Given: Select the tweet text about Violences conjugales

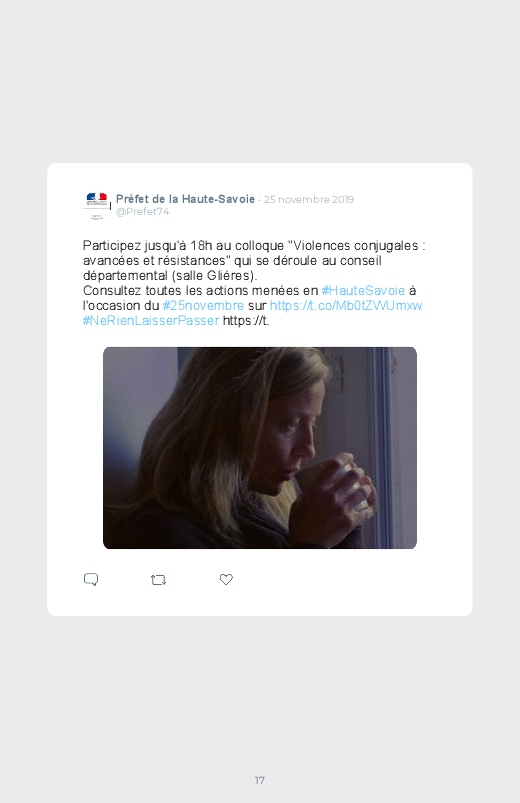Looking at the screenshot, I should pyautogui.click(x=254, y=283).
